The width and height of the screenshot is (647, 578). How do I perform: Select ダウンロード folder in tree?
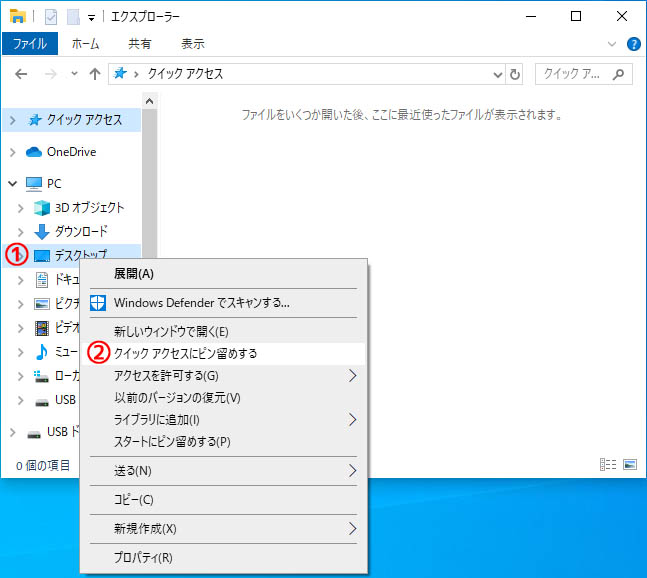tap(71, 231)
